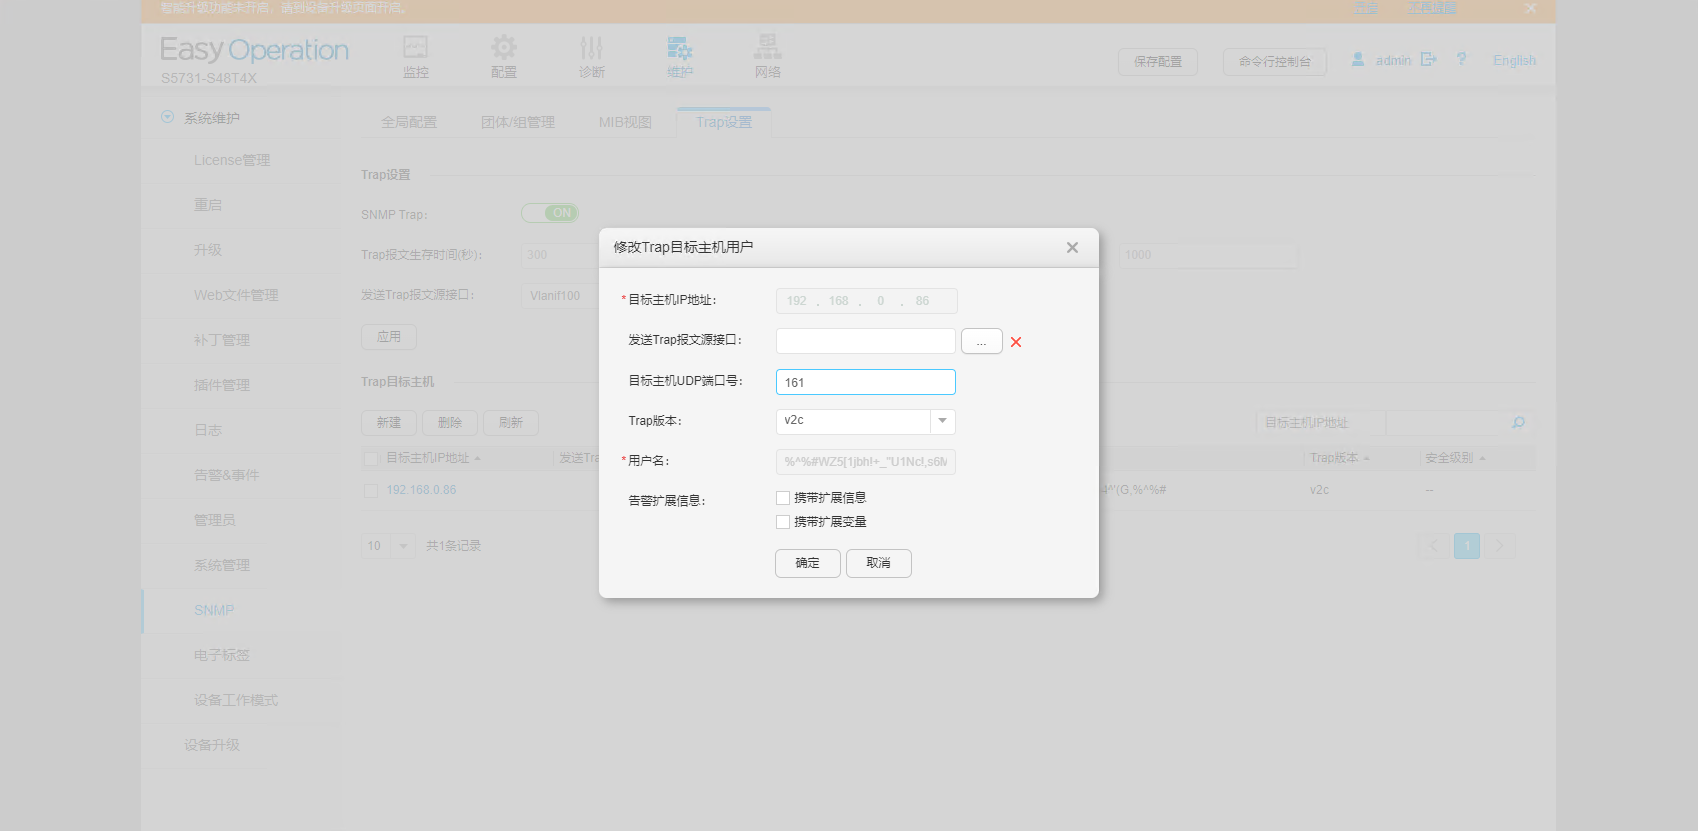1698x831 pixels.
Task: Switch to MIB视图 tab
Action: 625,122
